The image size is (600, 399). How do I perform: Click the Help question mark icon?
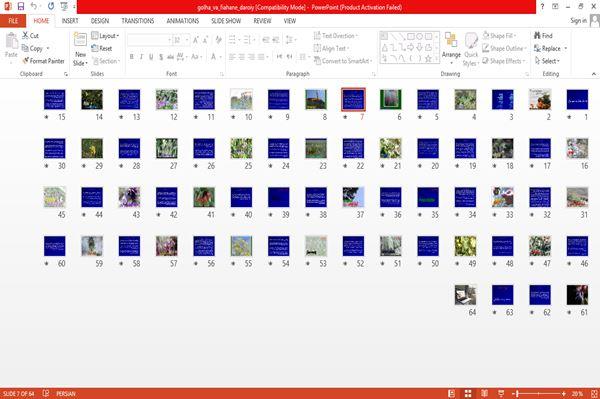[542, 7]
